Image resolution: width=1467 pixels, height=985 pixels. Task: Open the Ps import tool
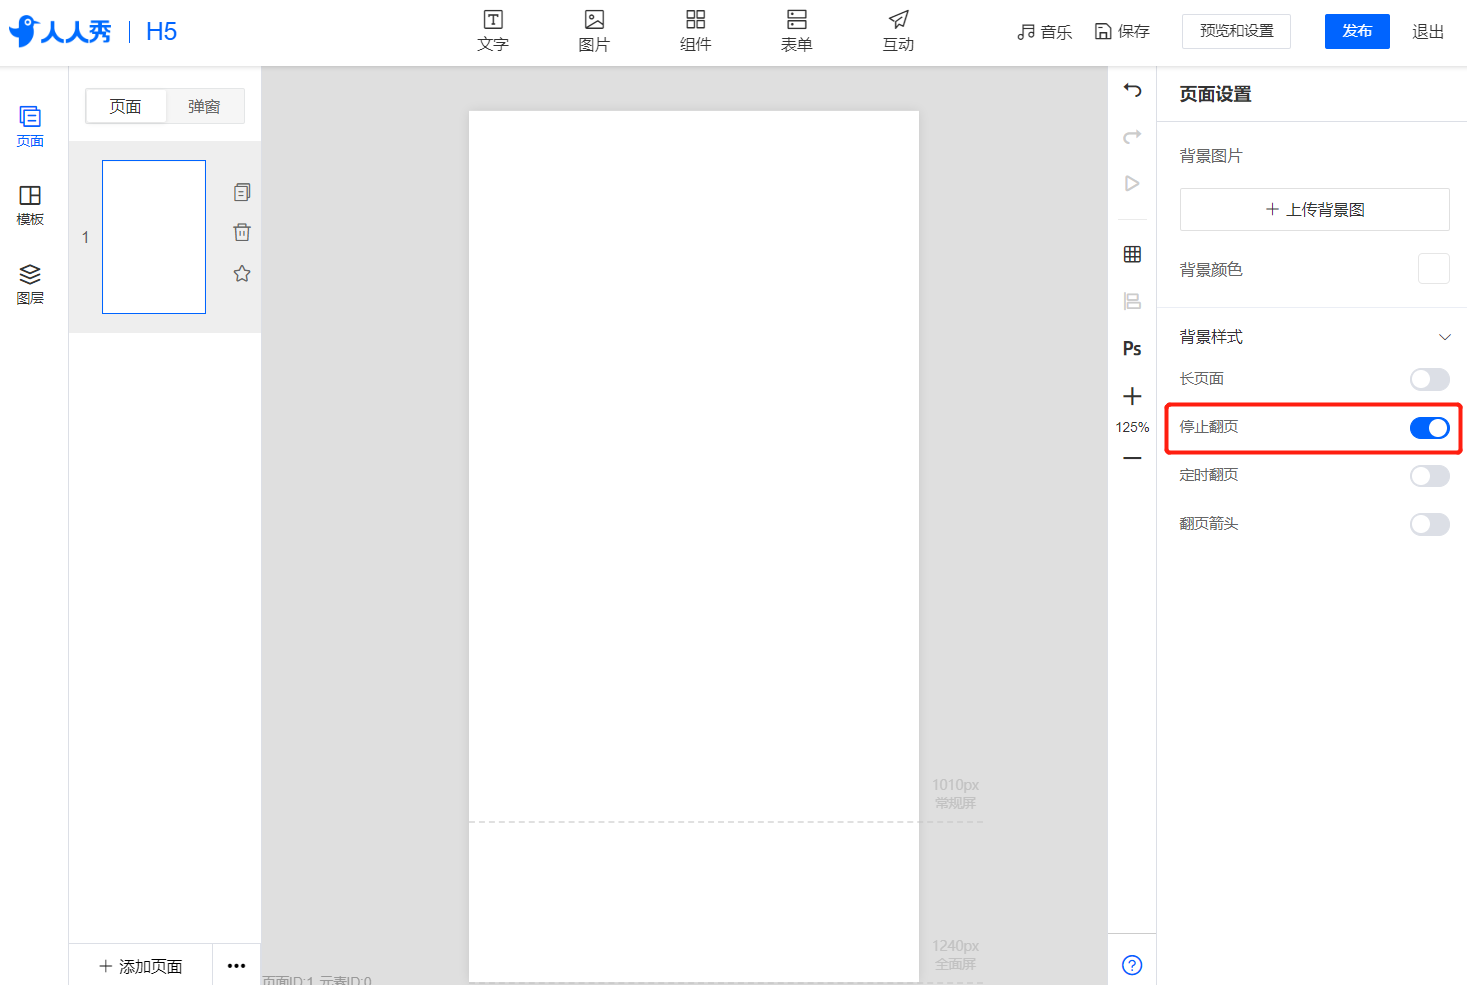click(x=1132, y=348)
